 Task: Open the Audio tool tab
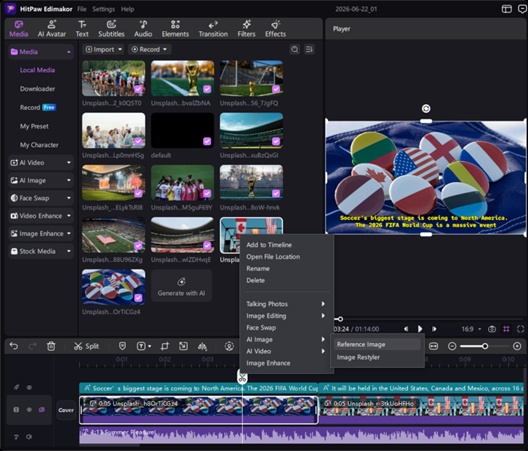pyautogui.click(x=143, y=29)
